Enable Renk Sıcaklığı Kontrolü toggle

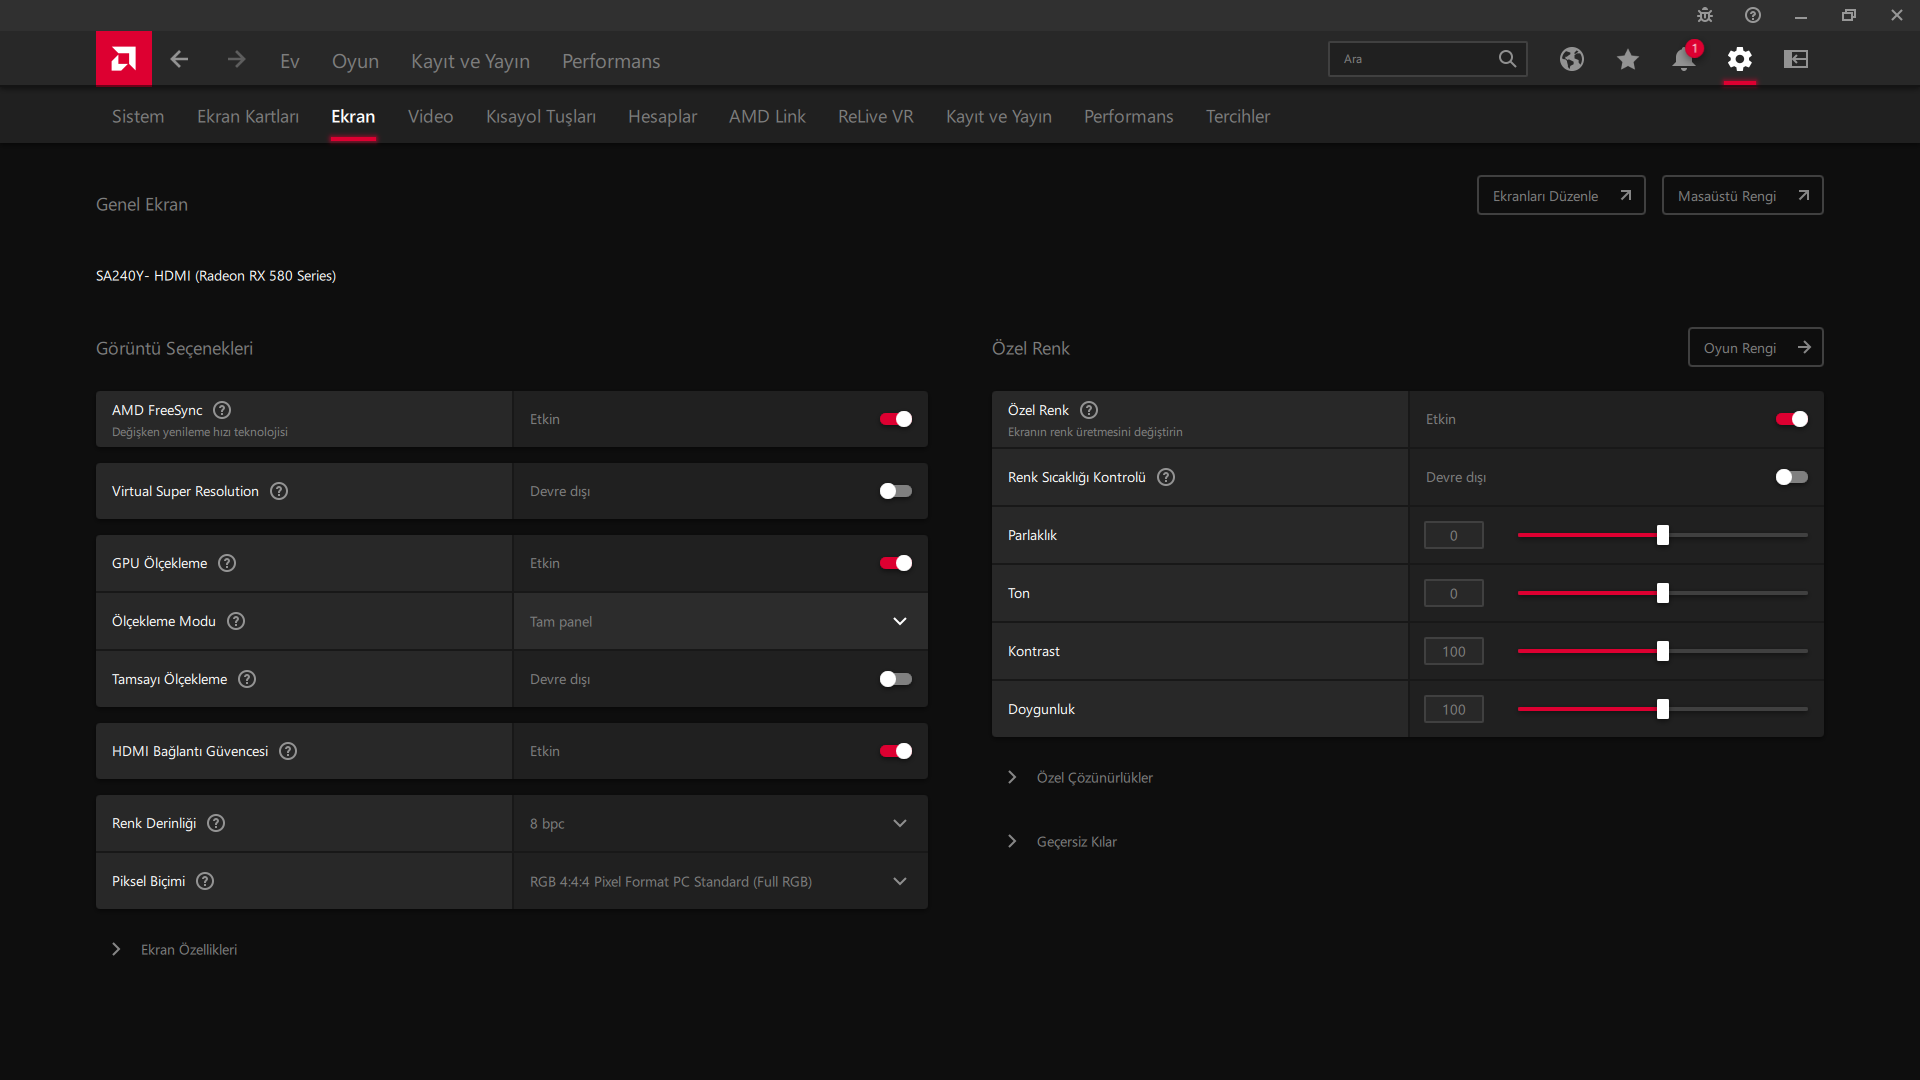click(1791, 477)
